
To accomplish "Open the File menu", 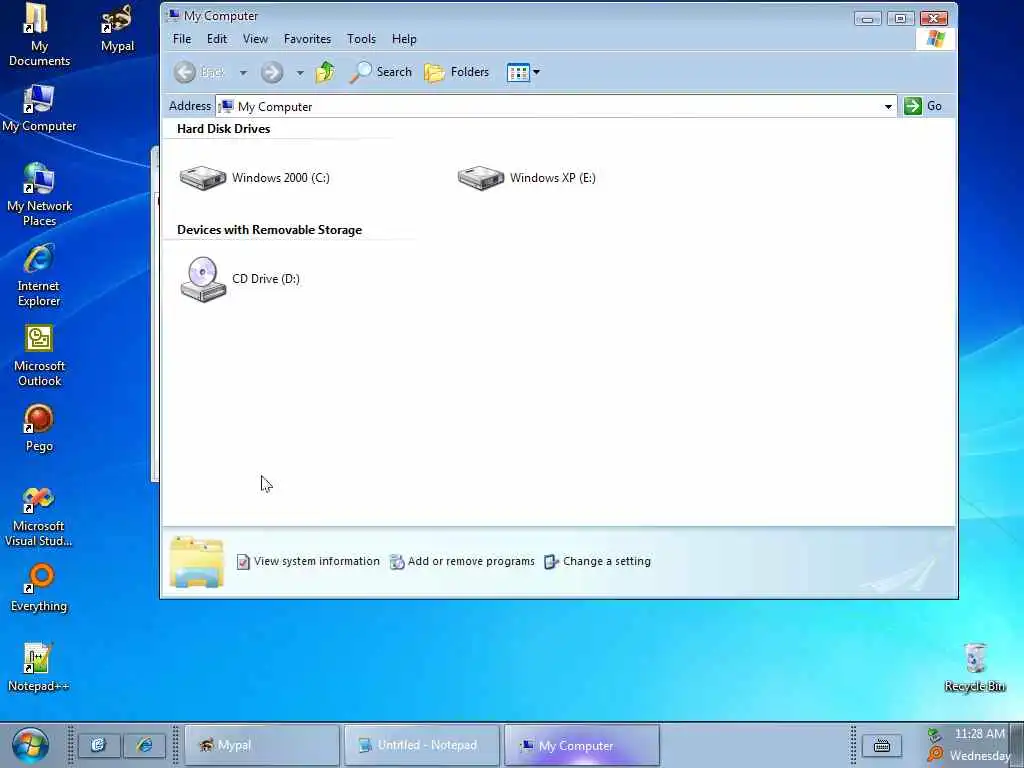I will click(x=182, y=39).
